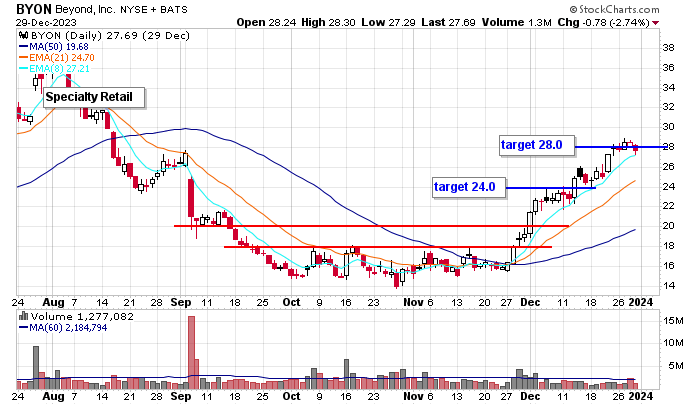Click the volume bars icon in the volume panel

[x=23, y=317]
